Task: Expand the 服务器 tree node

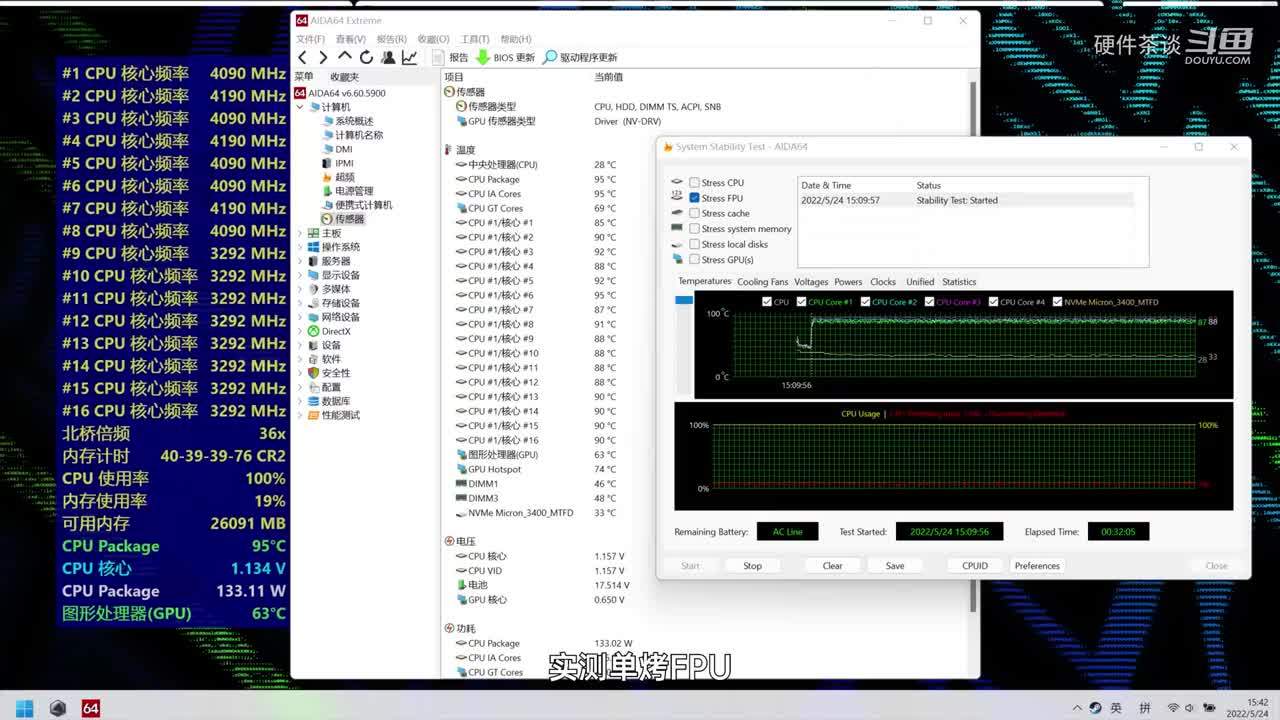Action: pos(300,261)
